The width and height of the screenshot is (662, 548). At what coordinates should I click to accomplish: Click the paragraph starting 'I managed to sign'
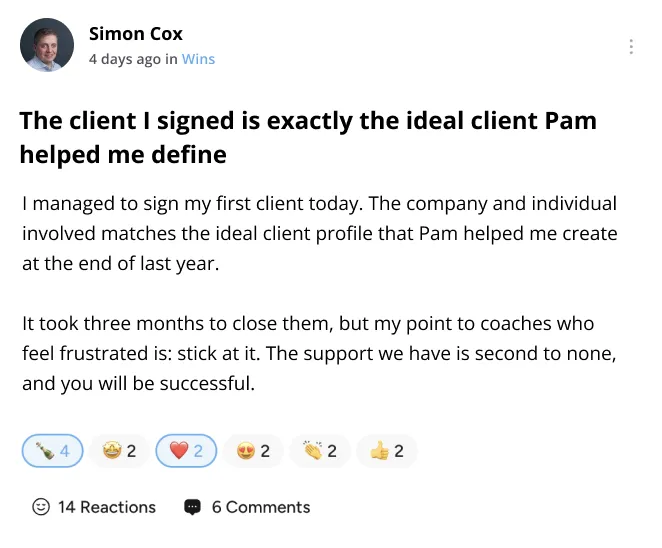319,233
